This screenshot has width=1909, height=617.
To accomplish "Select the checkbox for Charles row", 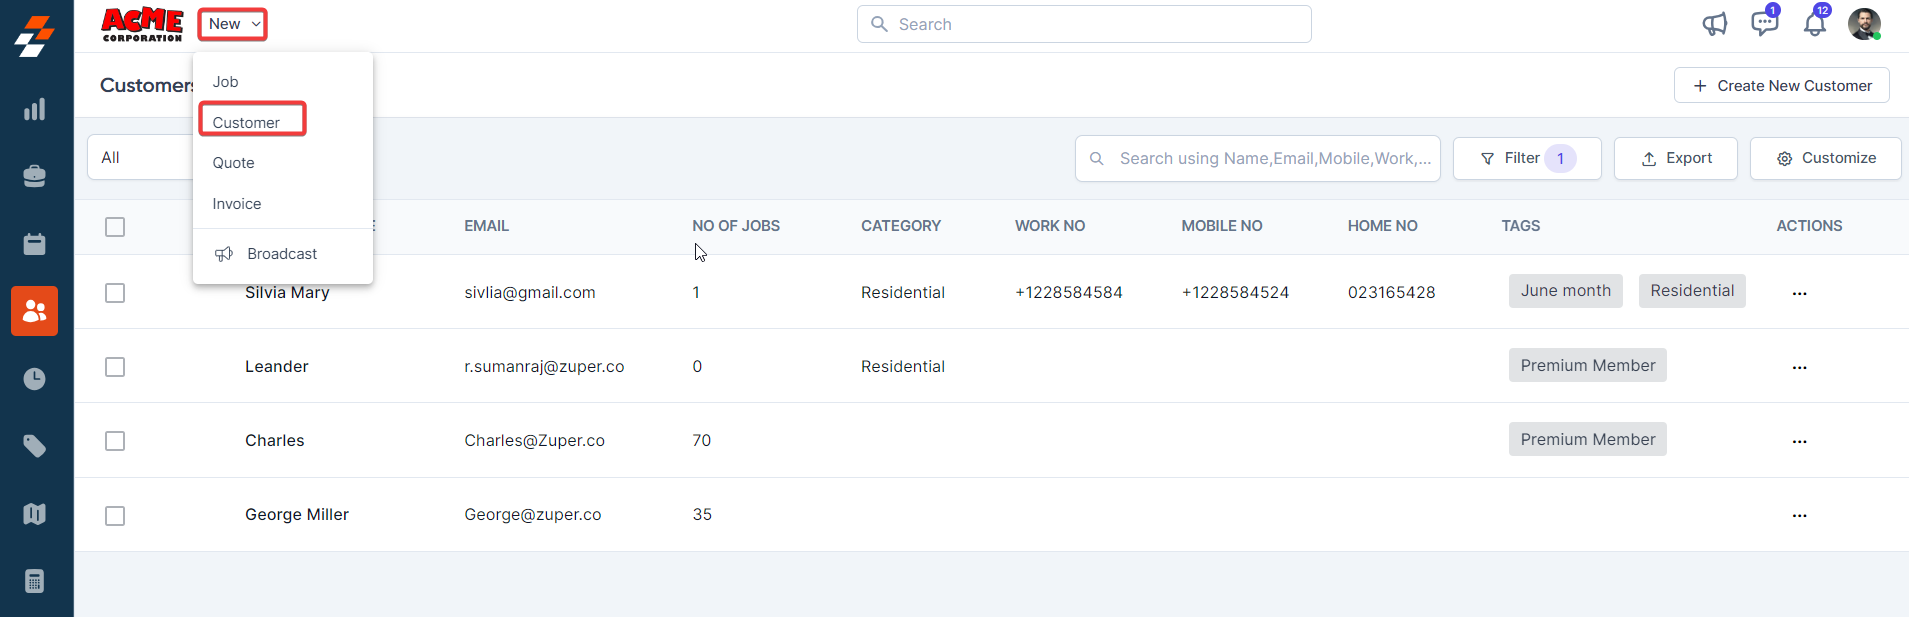I will click(x=115, y=441).
